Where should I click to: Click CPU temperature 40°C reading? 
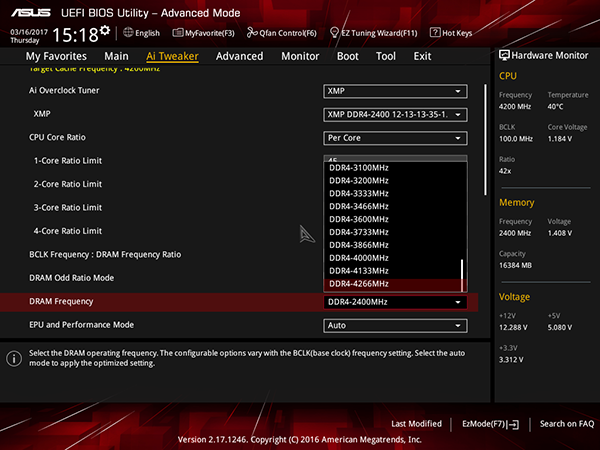tap(555, 107)
